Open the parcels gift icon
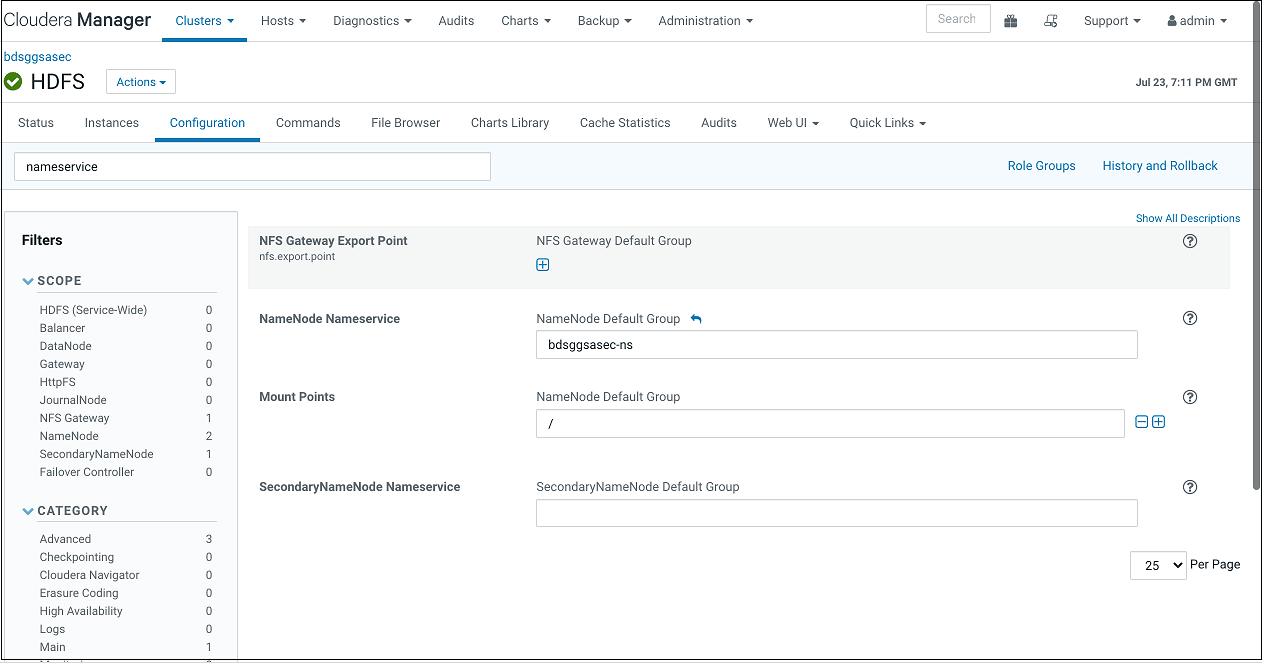The width and height of the screenshot is (1262, 663). 1010,21
